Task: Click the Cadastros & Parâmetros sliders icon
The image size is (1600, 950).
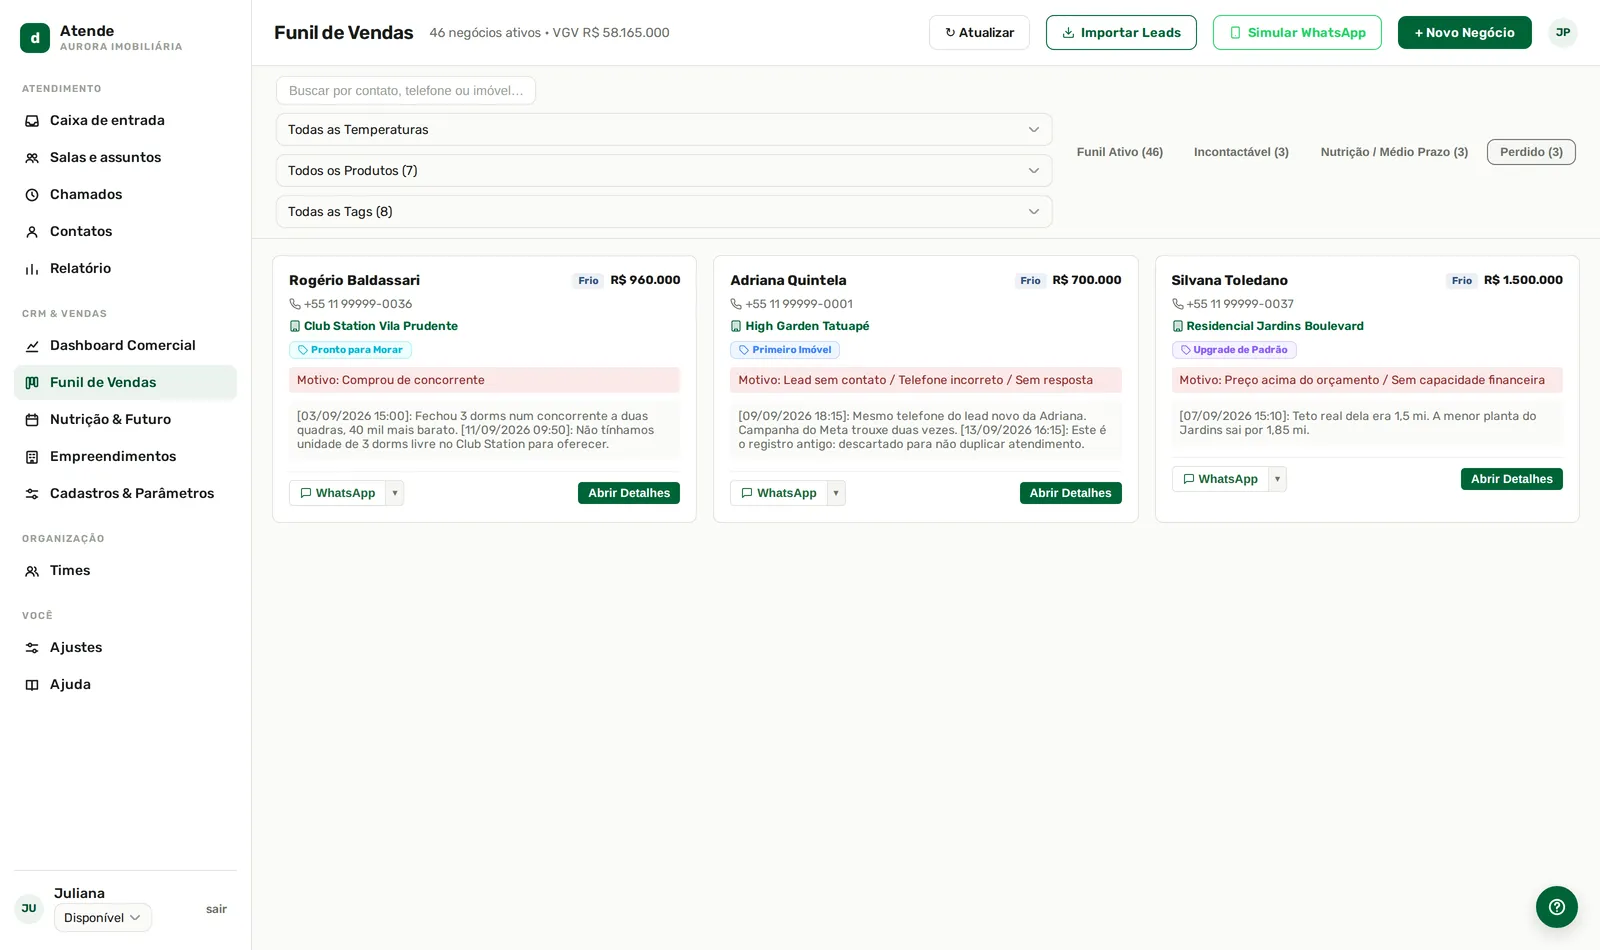Action: pyautogui.click(x=32, y=494)
